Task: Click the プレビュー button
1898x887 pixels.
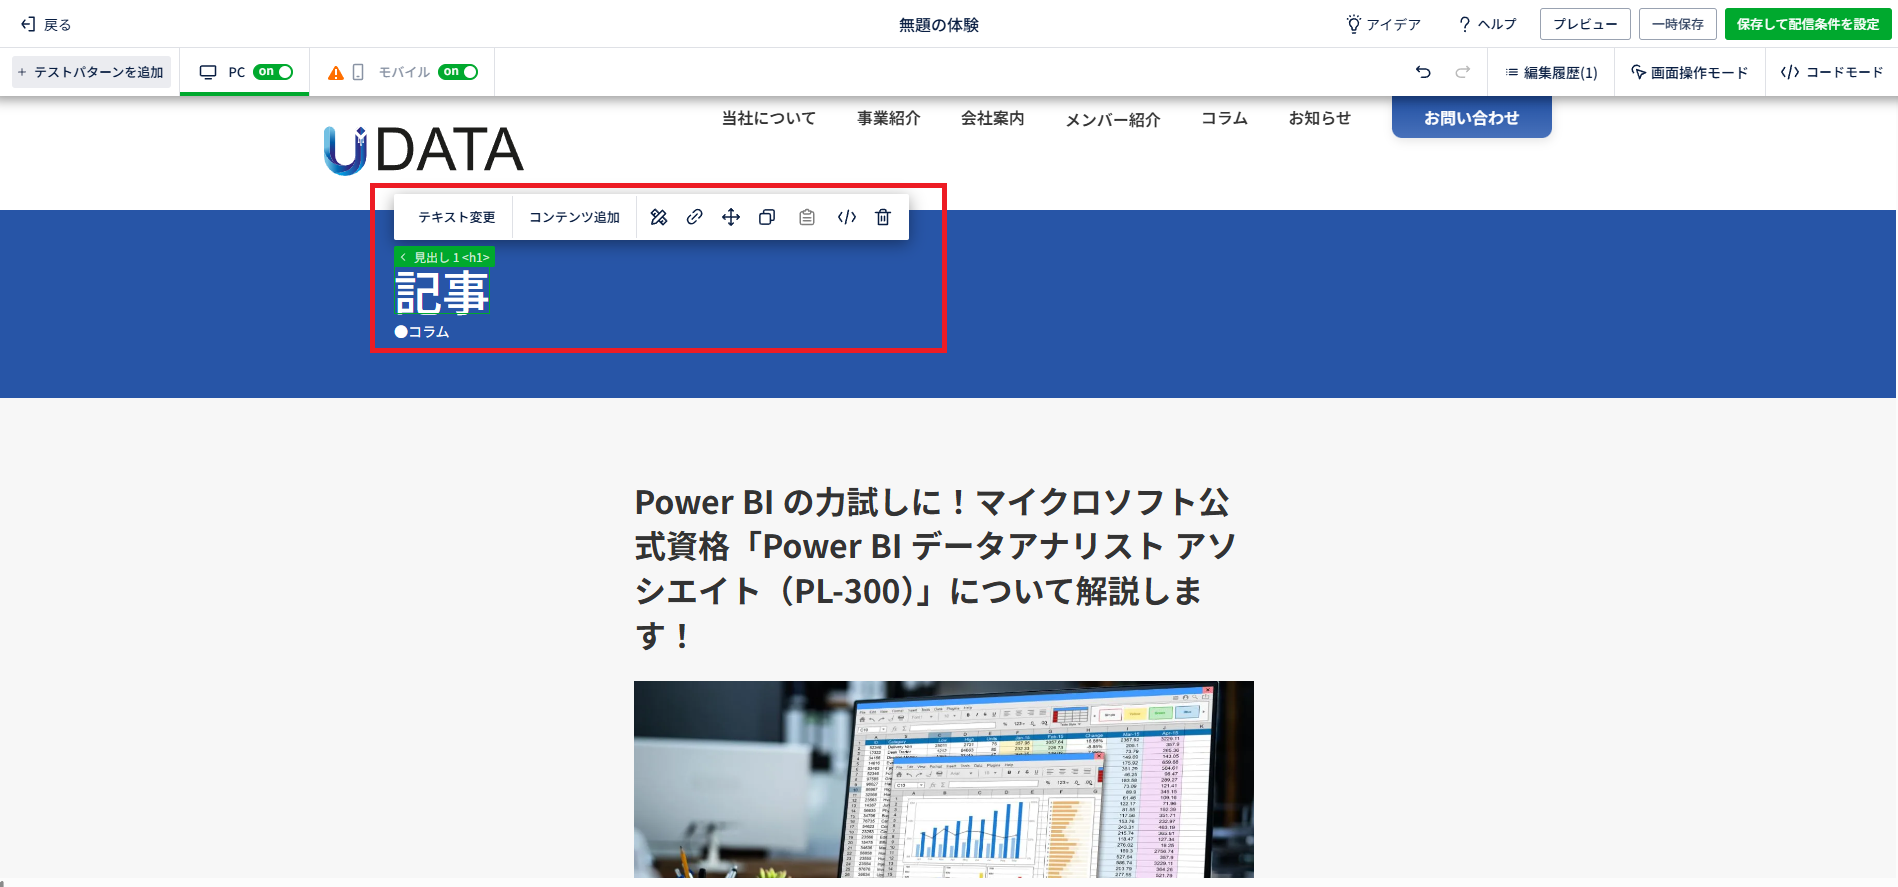Action: [1585, 24]
